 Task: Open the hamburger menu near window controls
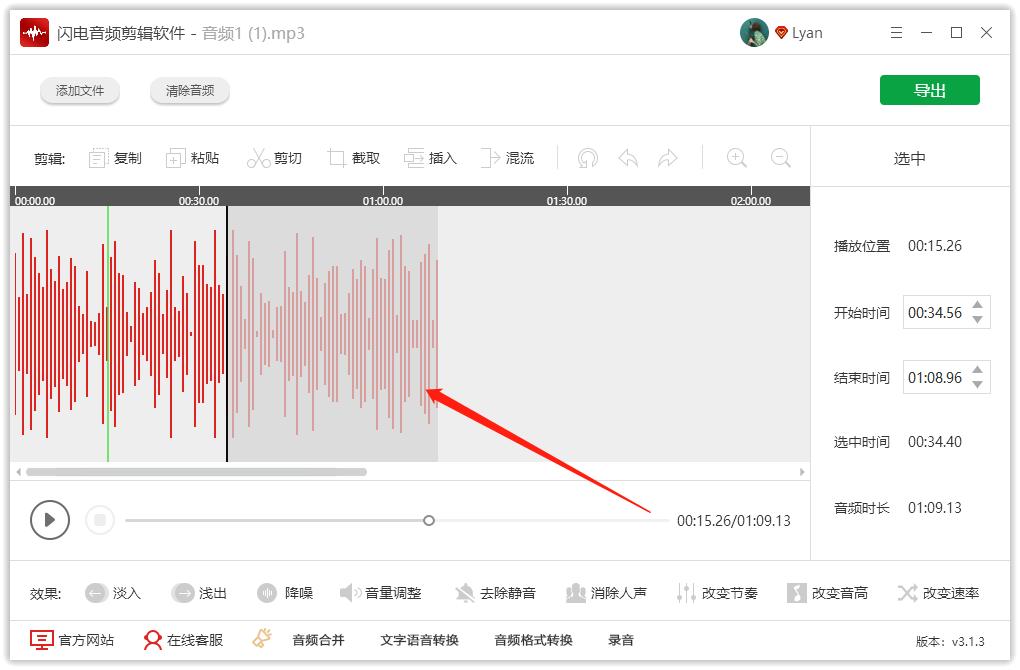(896, 32)
